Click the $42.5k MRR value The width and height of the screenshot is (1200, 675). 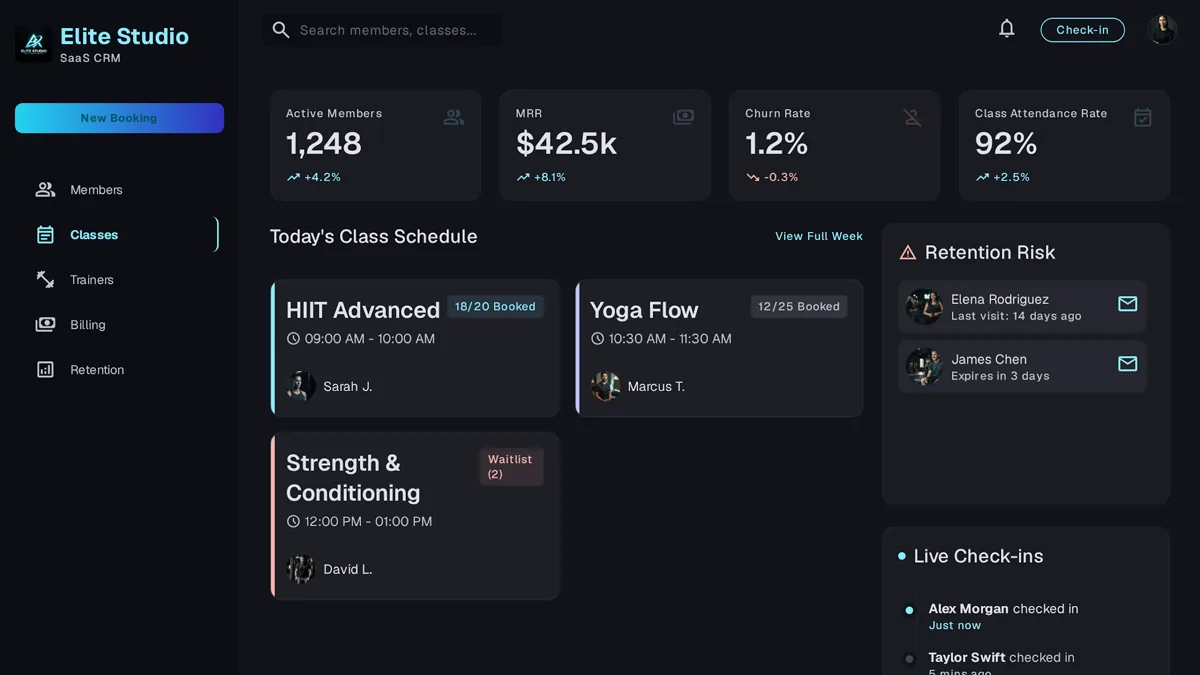point(566,144)
